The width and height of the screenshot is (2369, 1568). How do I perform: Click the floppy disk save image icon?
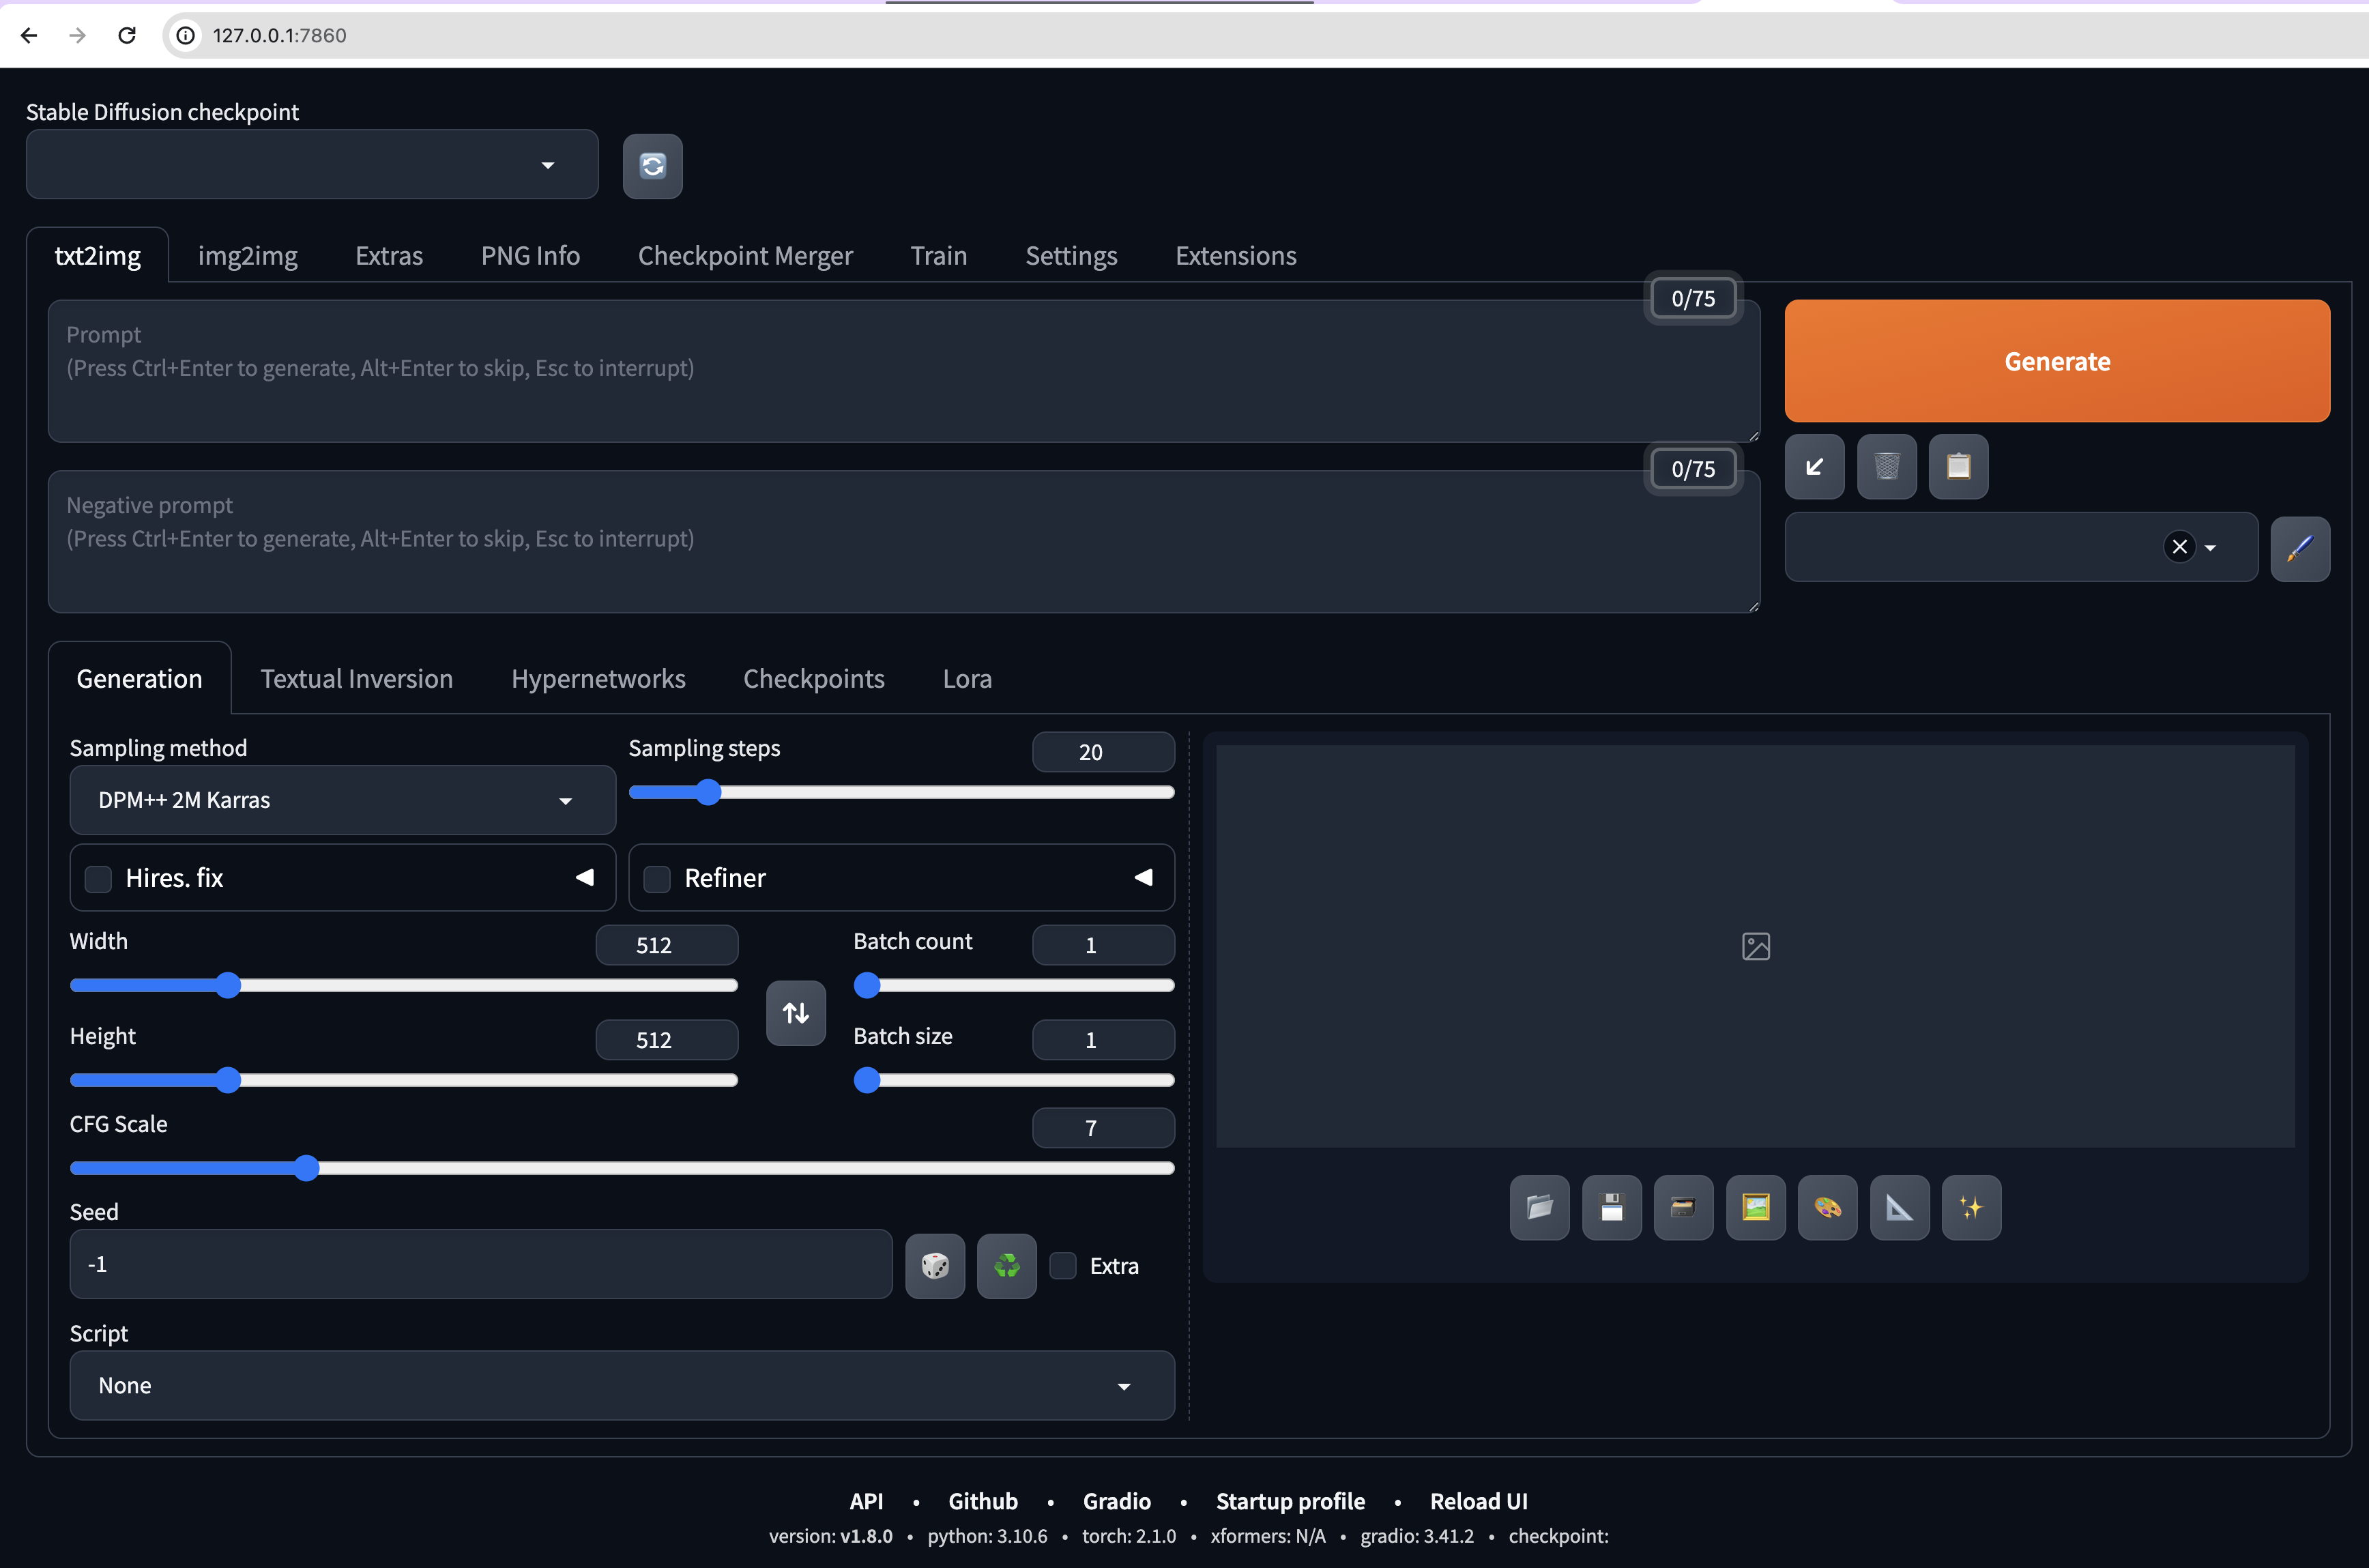pos(1611,1208)
